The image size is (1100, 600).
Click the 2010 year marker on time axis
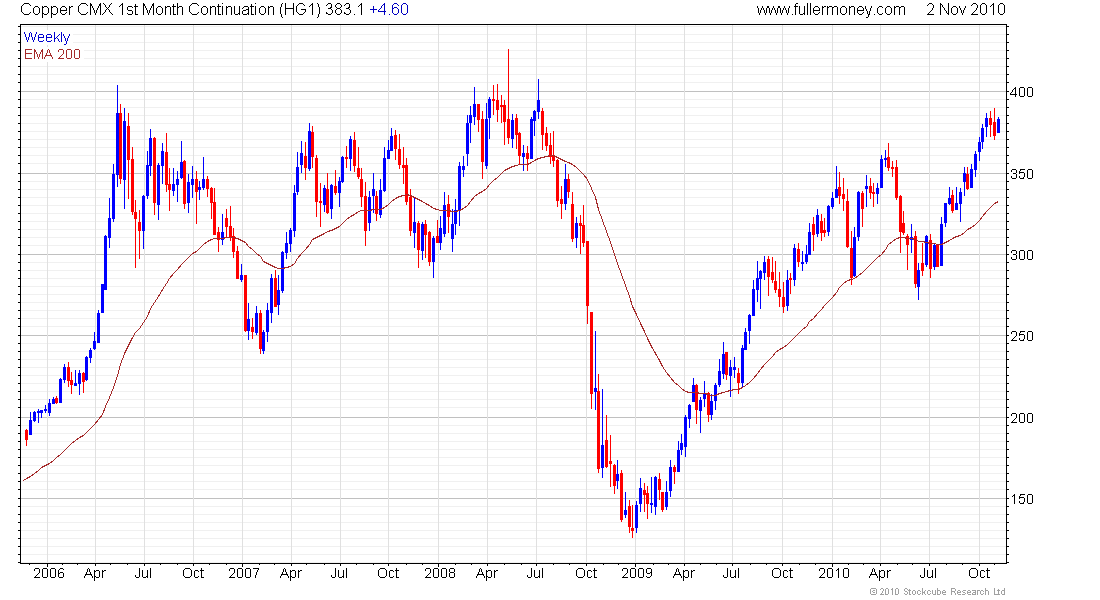833,573
